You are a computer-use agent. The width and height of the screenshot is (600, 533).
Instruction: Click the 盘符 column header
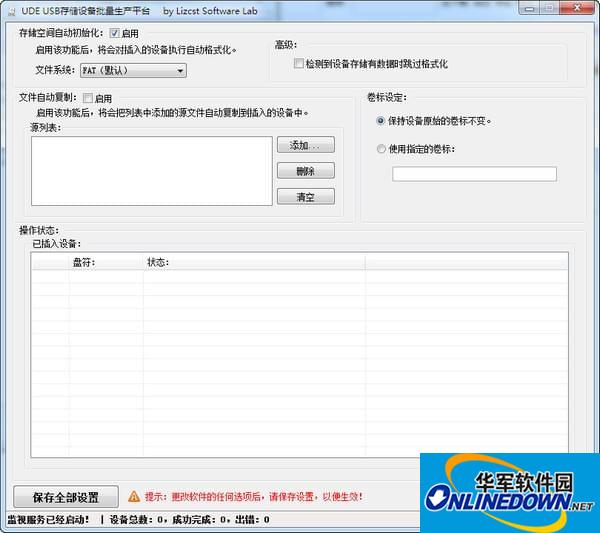click(106, 262)
